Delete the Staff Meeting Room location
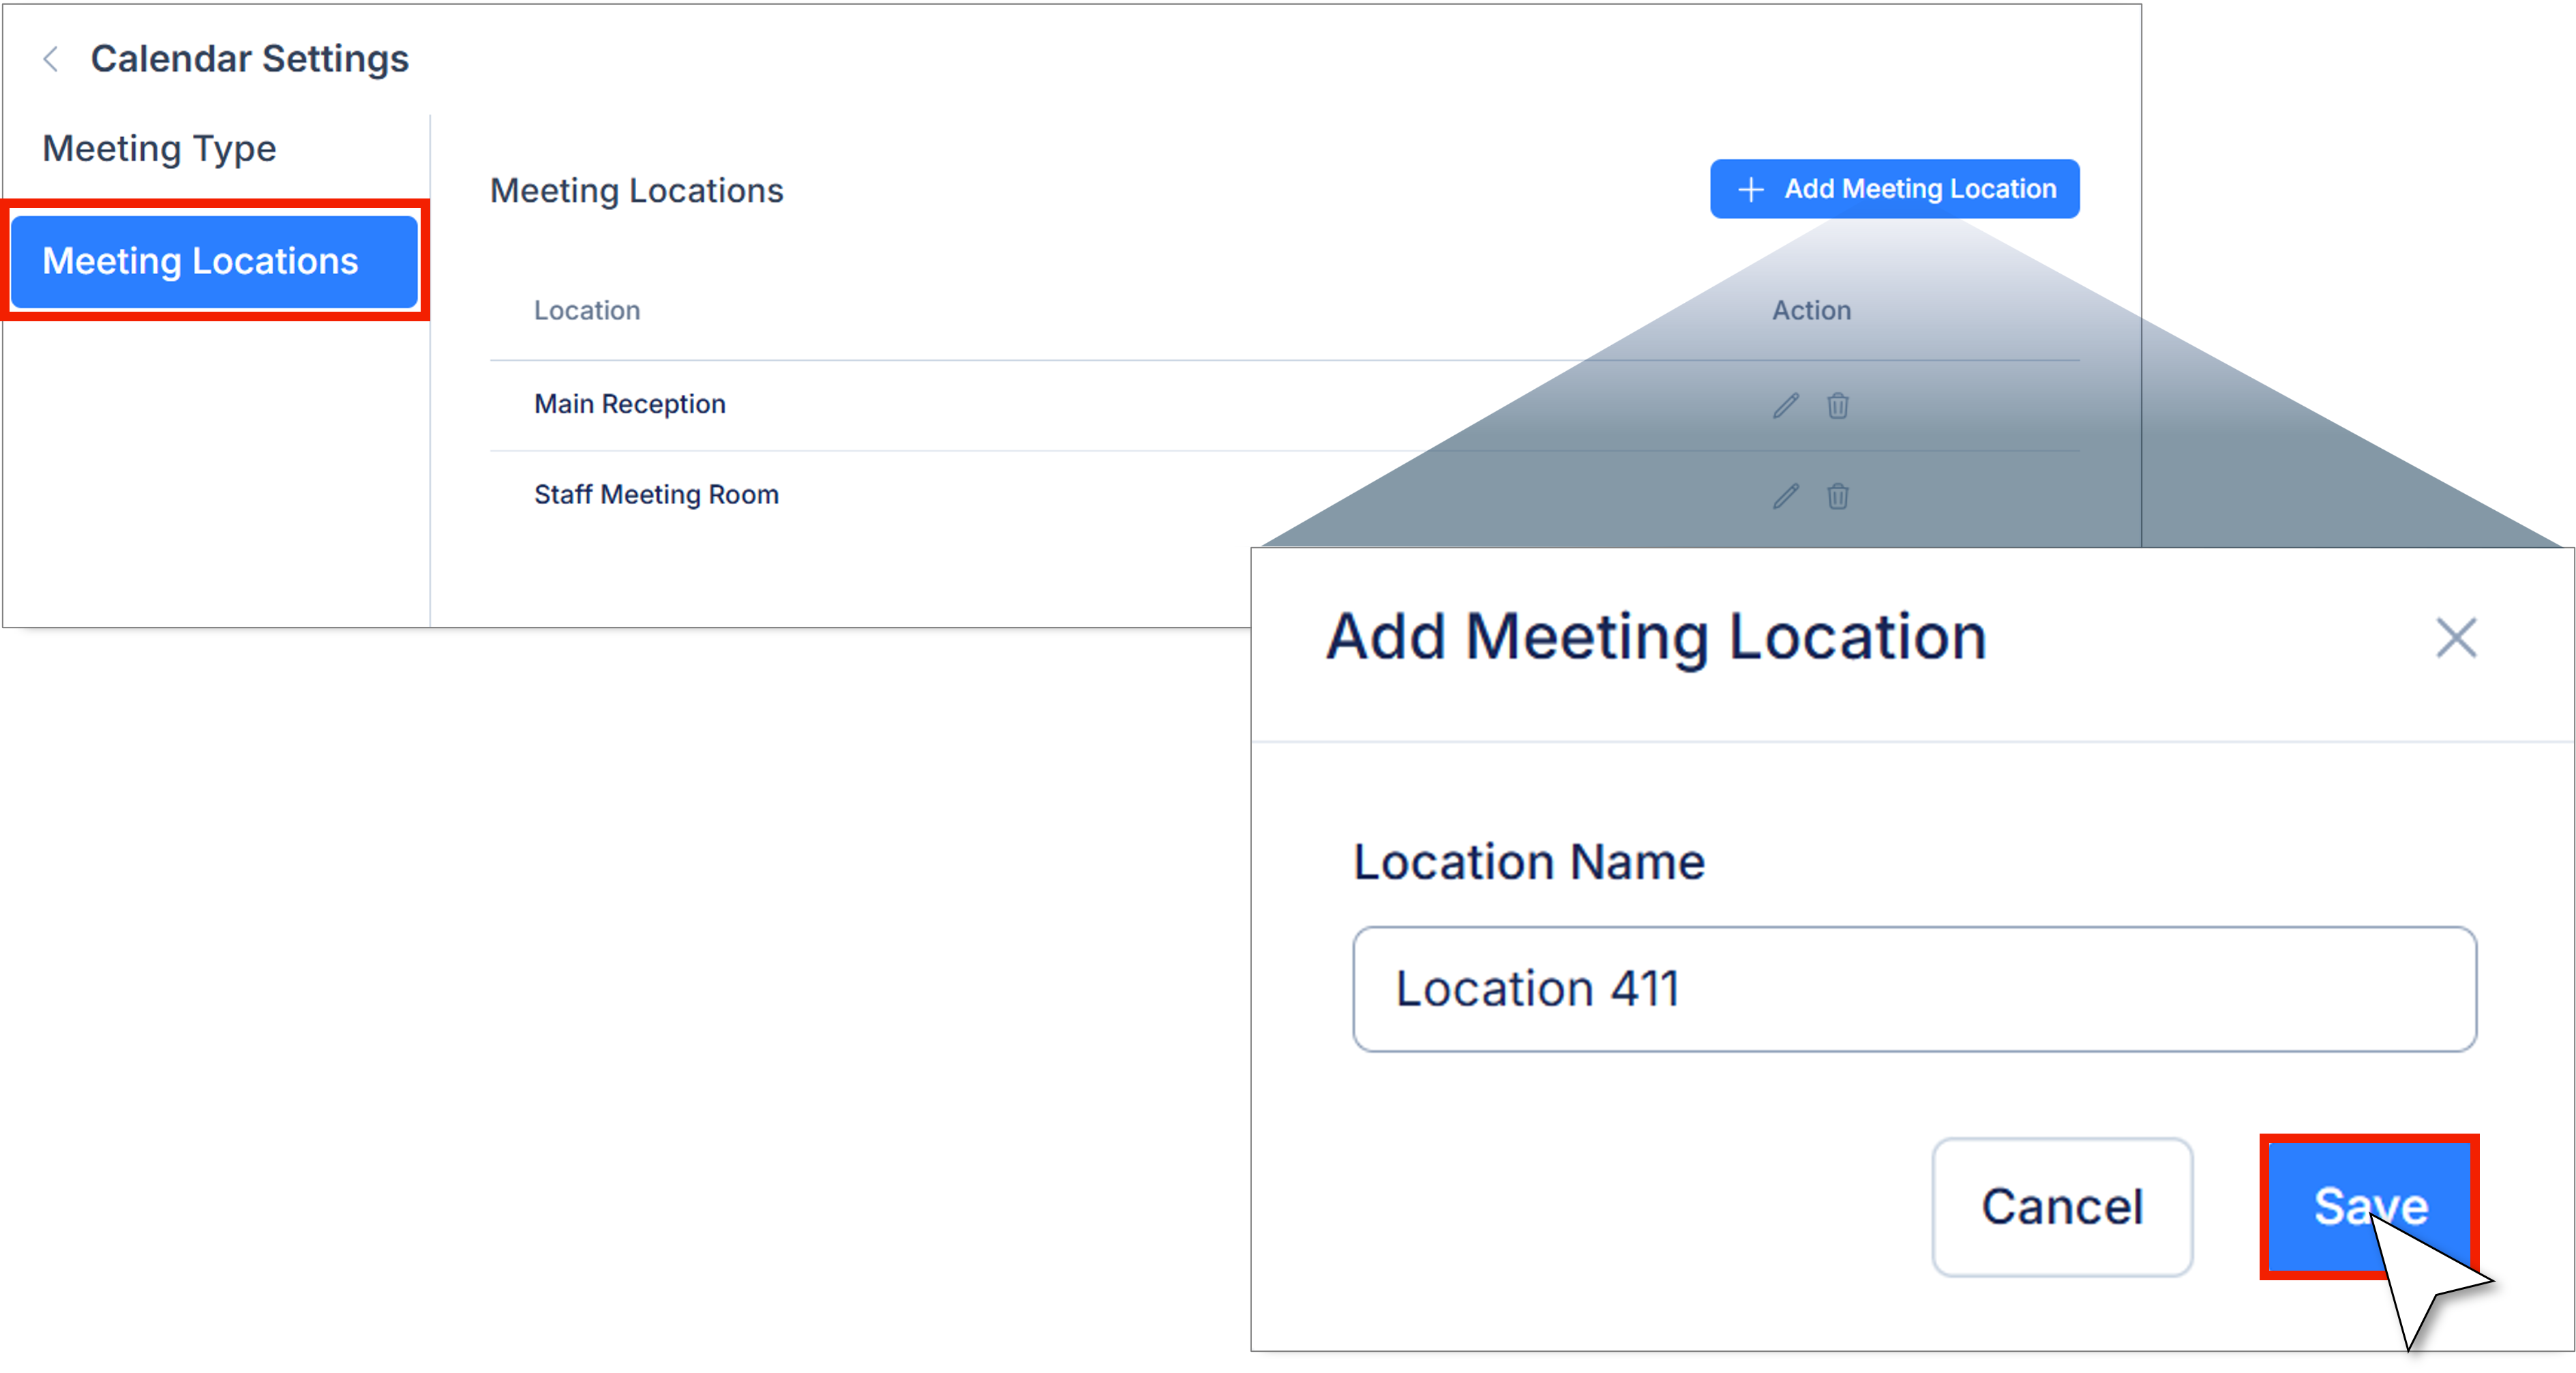Screen dimensions: 2576x1373 tap(1838, 496)
